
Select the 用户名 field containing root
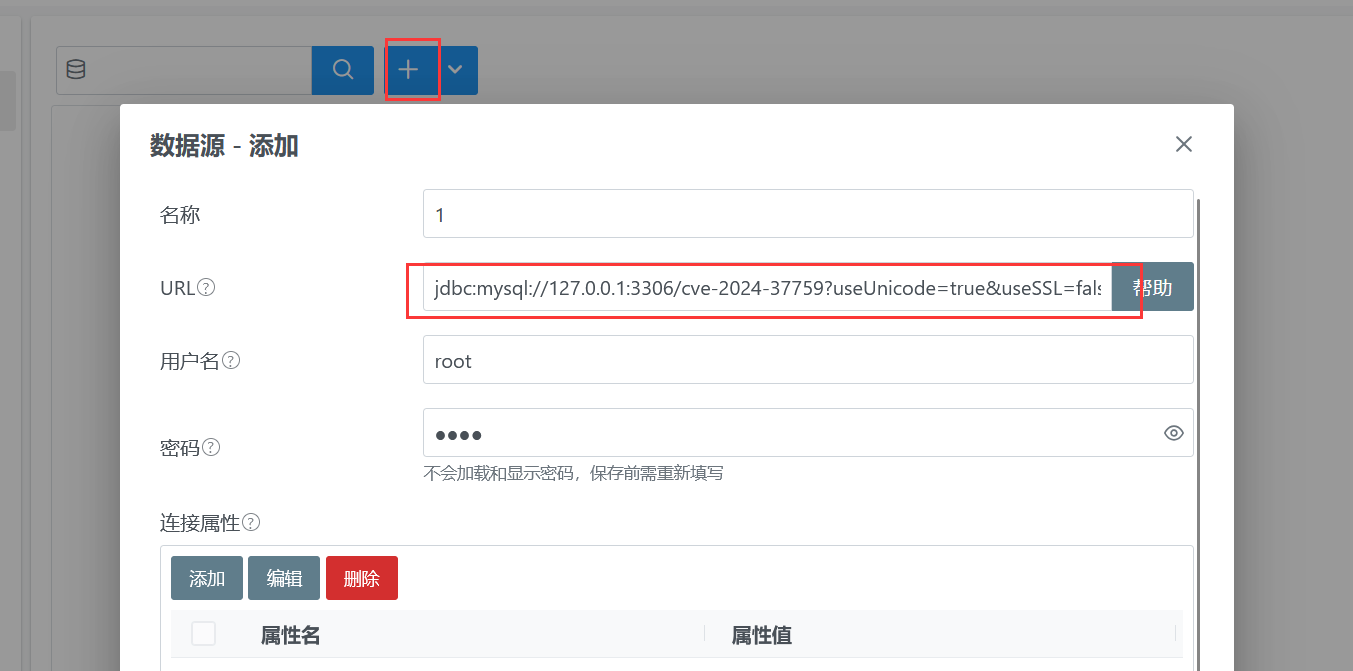point(807,360)
